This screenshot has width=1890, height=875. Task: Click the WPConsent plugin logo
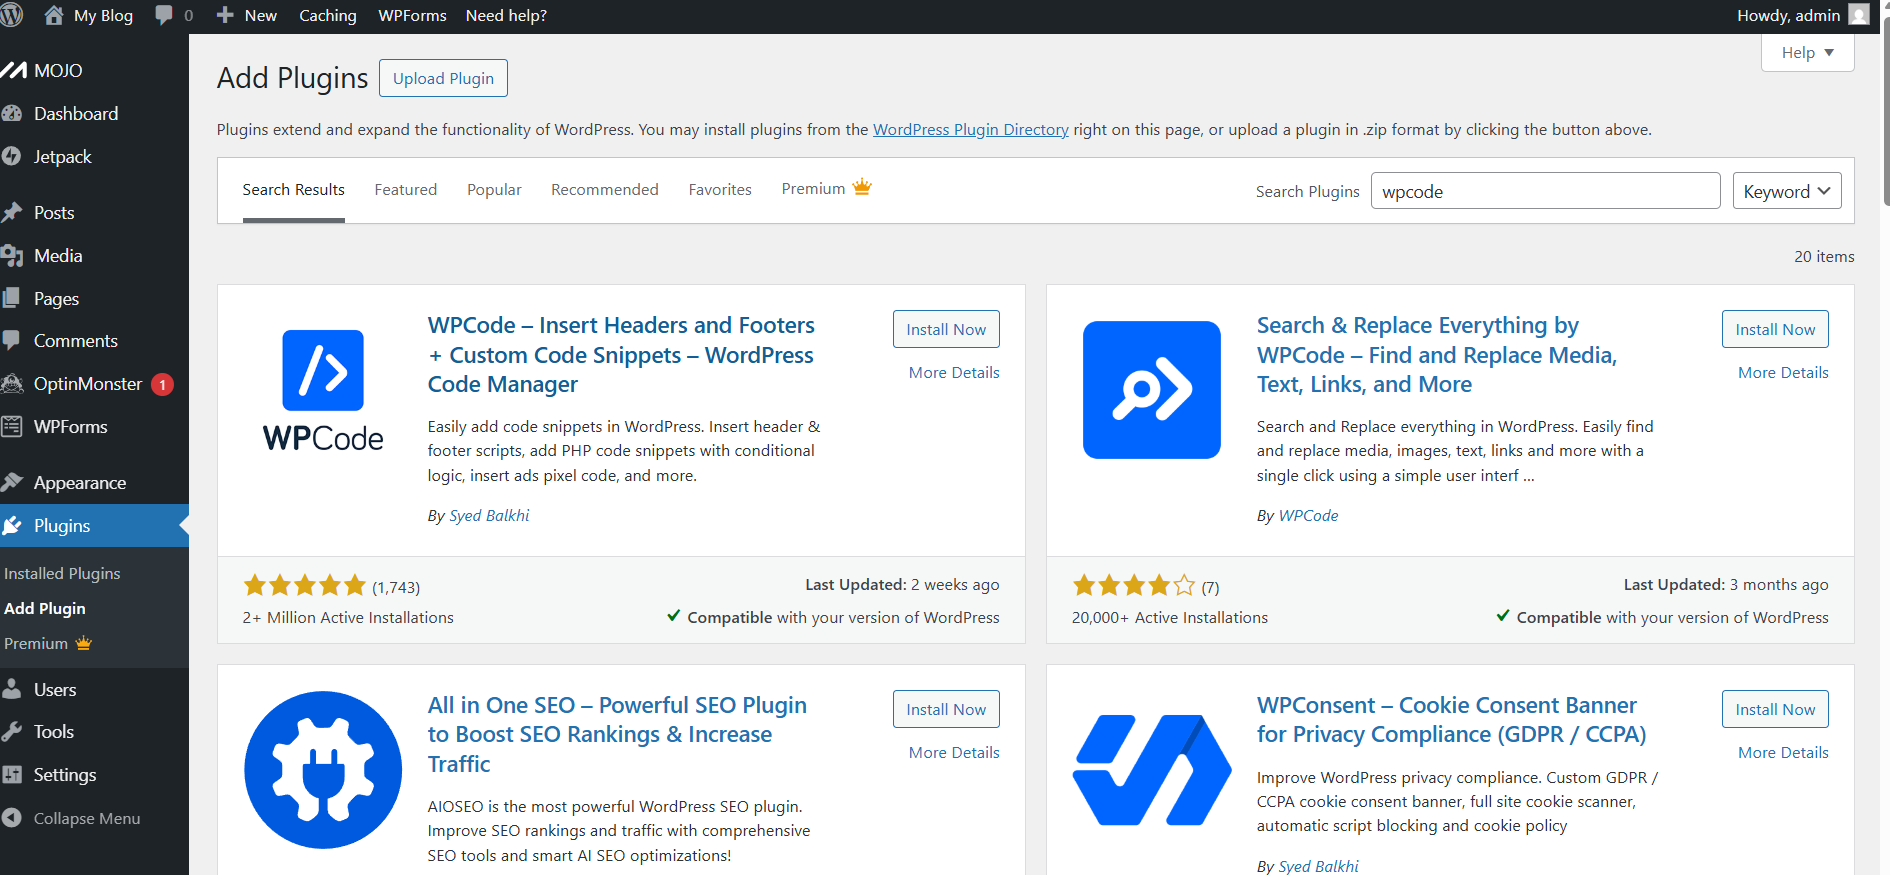point(1152,770)
